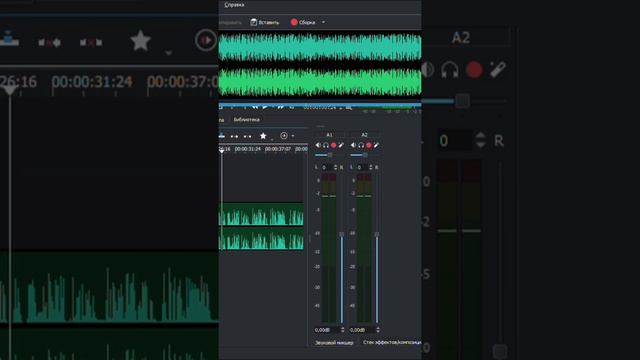Open the dropdown beside the preview-render icon
This screenshot has width=640, height=360.
(293, 136)
